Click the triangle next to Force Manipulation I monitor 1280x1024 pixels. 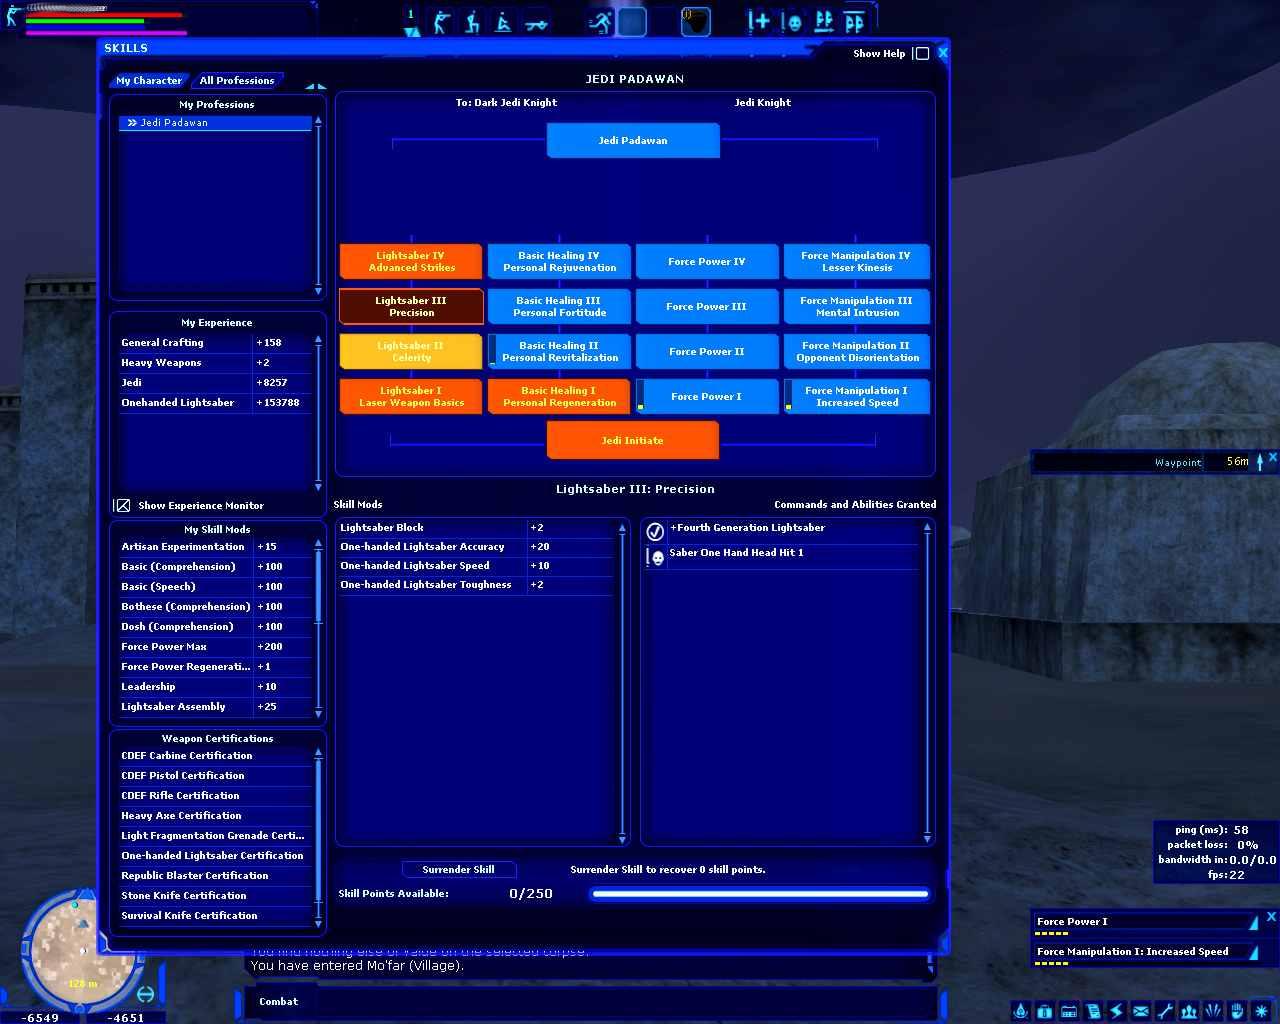[x=1253, y=952]
